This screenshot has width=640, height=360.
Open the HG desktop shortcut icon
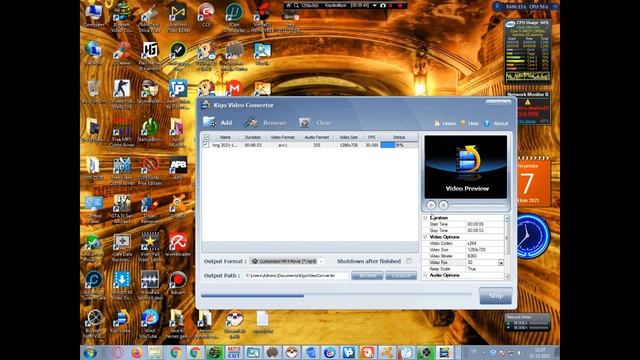tap(150, 55)
